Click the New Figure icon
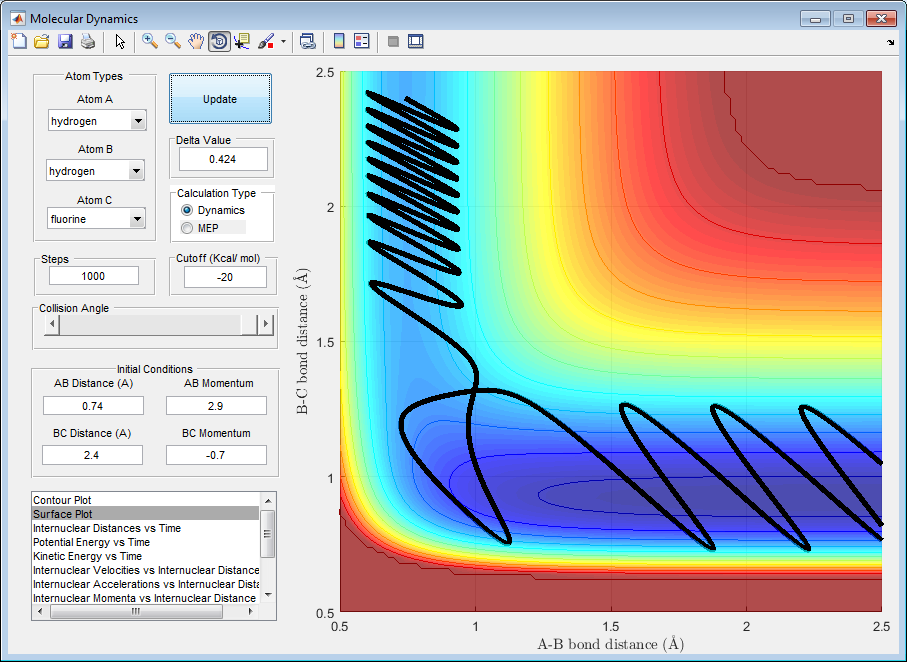The width and height of the screenshot is (907, 662). pyautogui.click(x=19, y=41)
